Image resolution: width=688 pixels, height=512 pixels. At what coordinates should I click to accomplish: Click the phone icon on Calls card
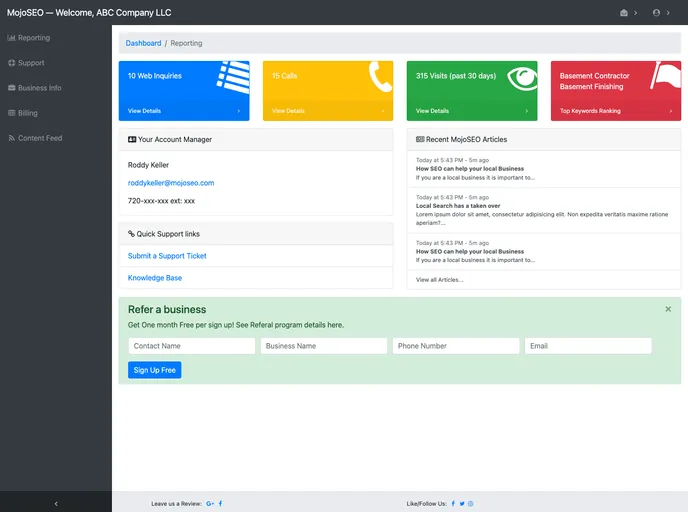pos(379,78)
